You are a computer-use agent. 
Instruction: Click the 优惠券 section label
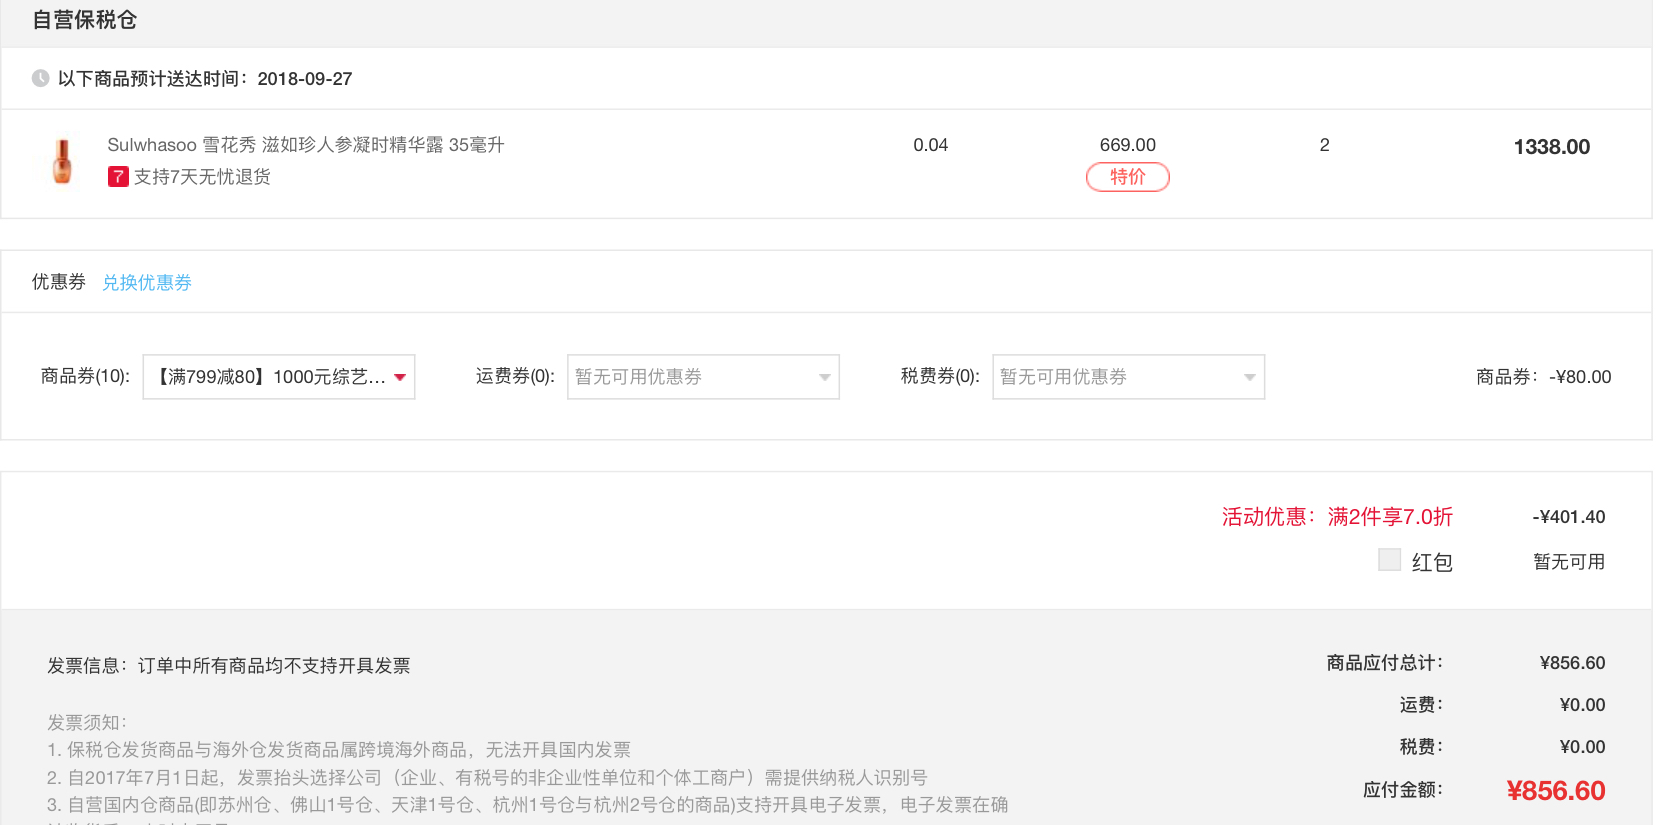coord(59,282)
